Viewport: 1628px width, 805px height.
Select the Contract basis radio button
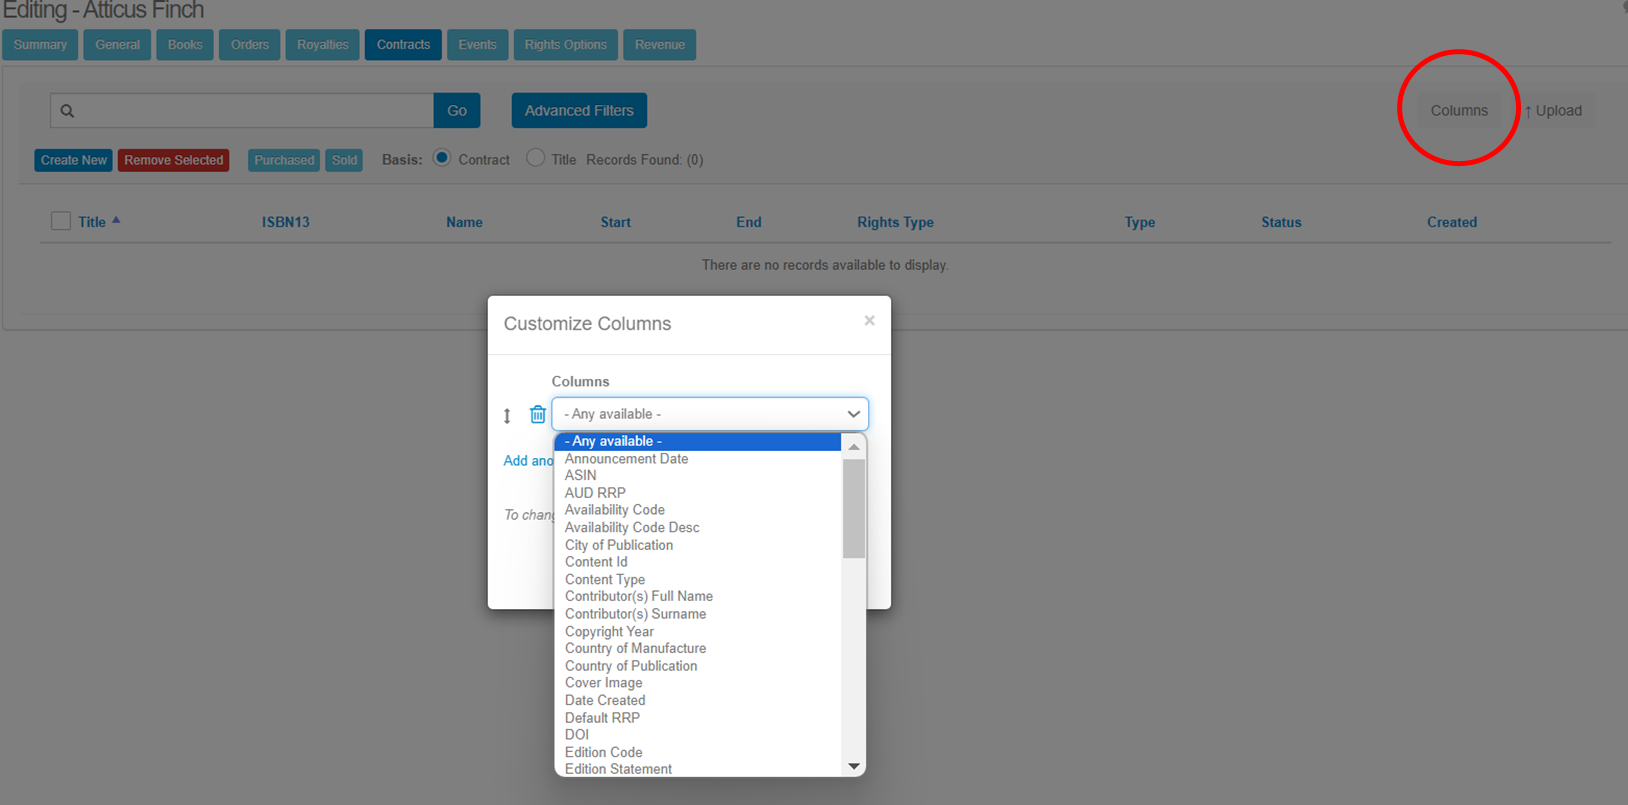tap(442, 158)
